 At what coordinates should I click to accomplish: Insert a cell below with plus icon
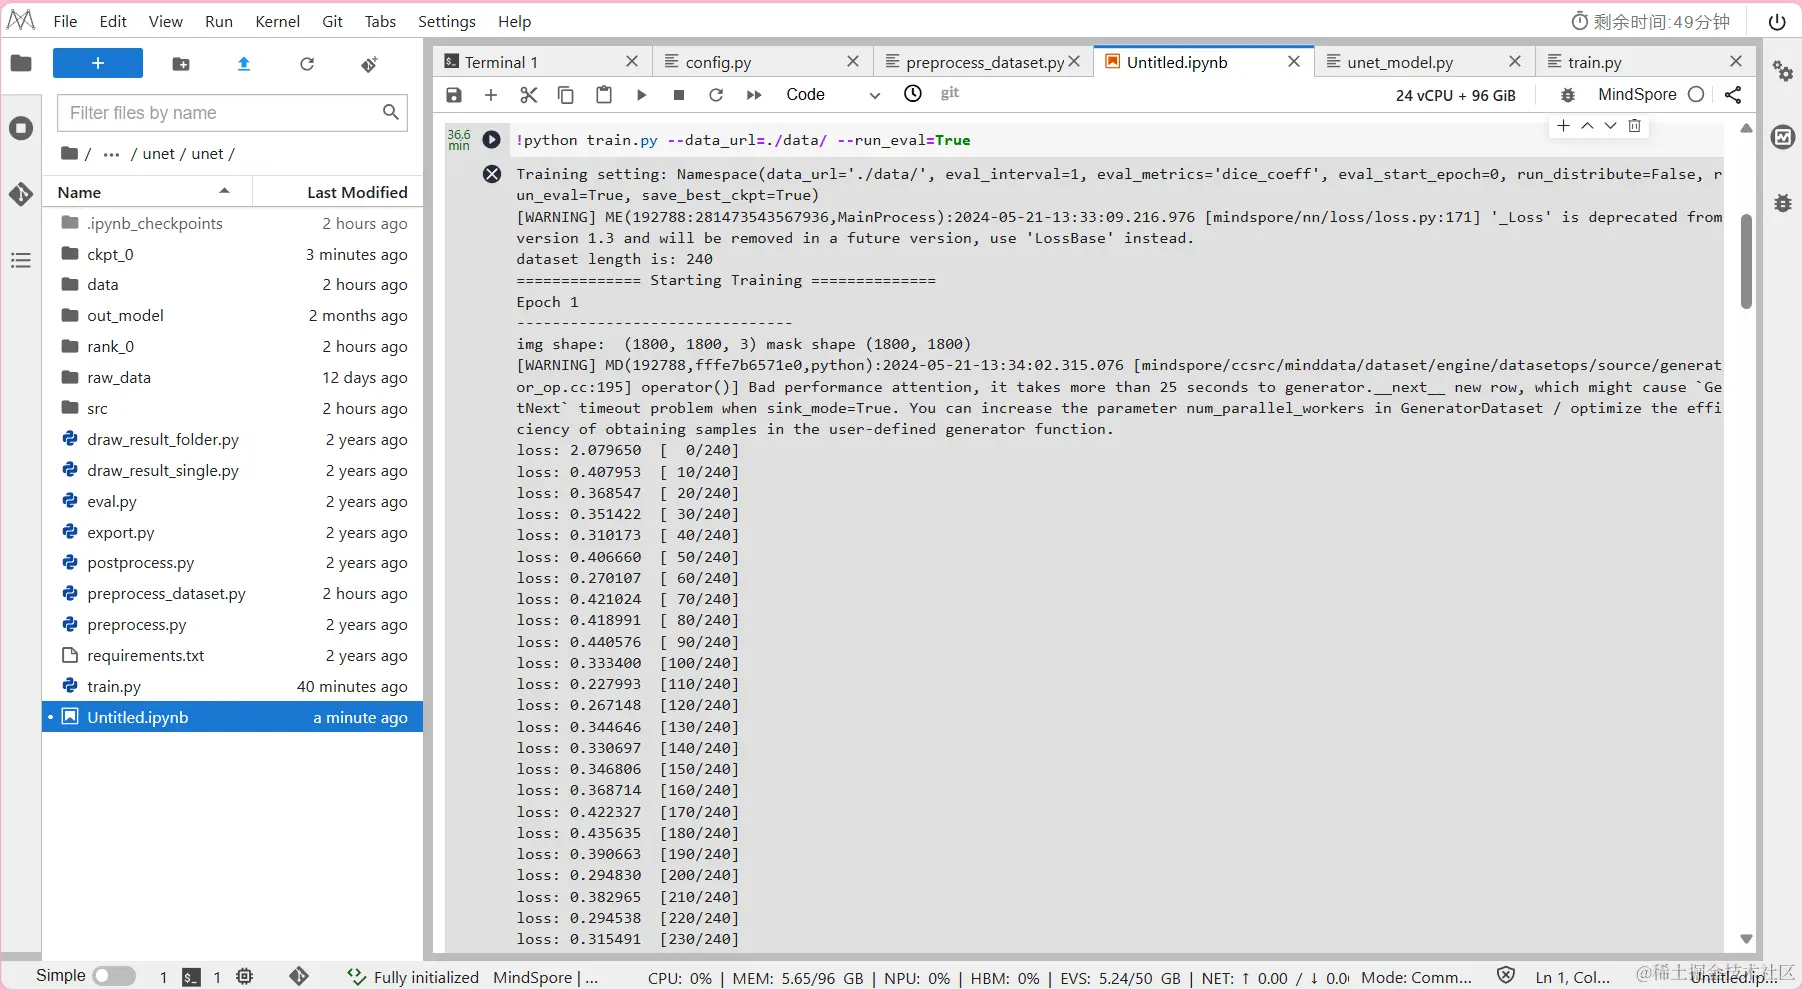tap(491, 95)
